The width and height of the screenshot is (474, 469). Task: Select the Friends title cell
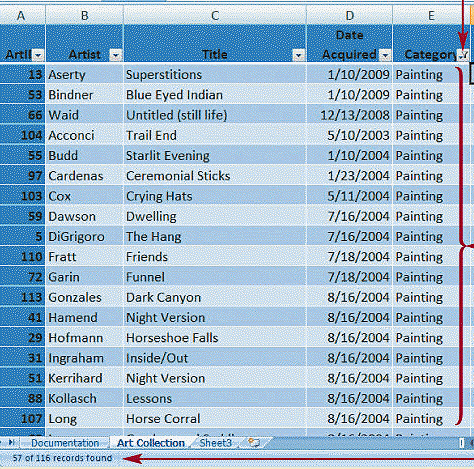215,257
